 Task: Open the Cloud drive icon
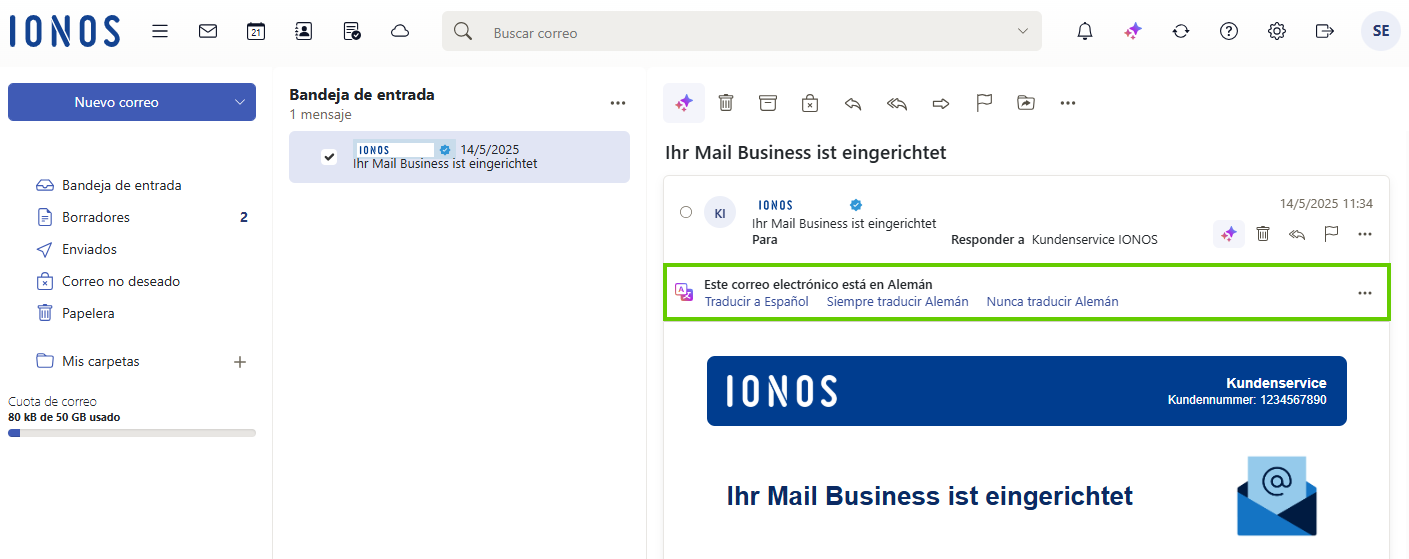click(400, 31)
